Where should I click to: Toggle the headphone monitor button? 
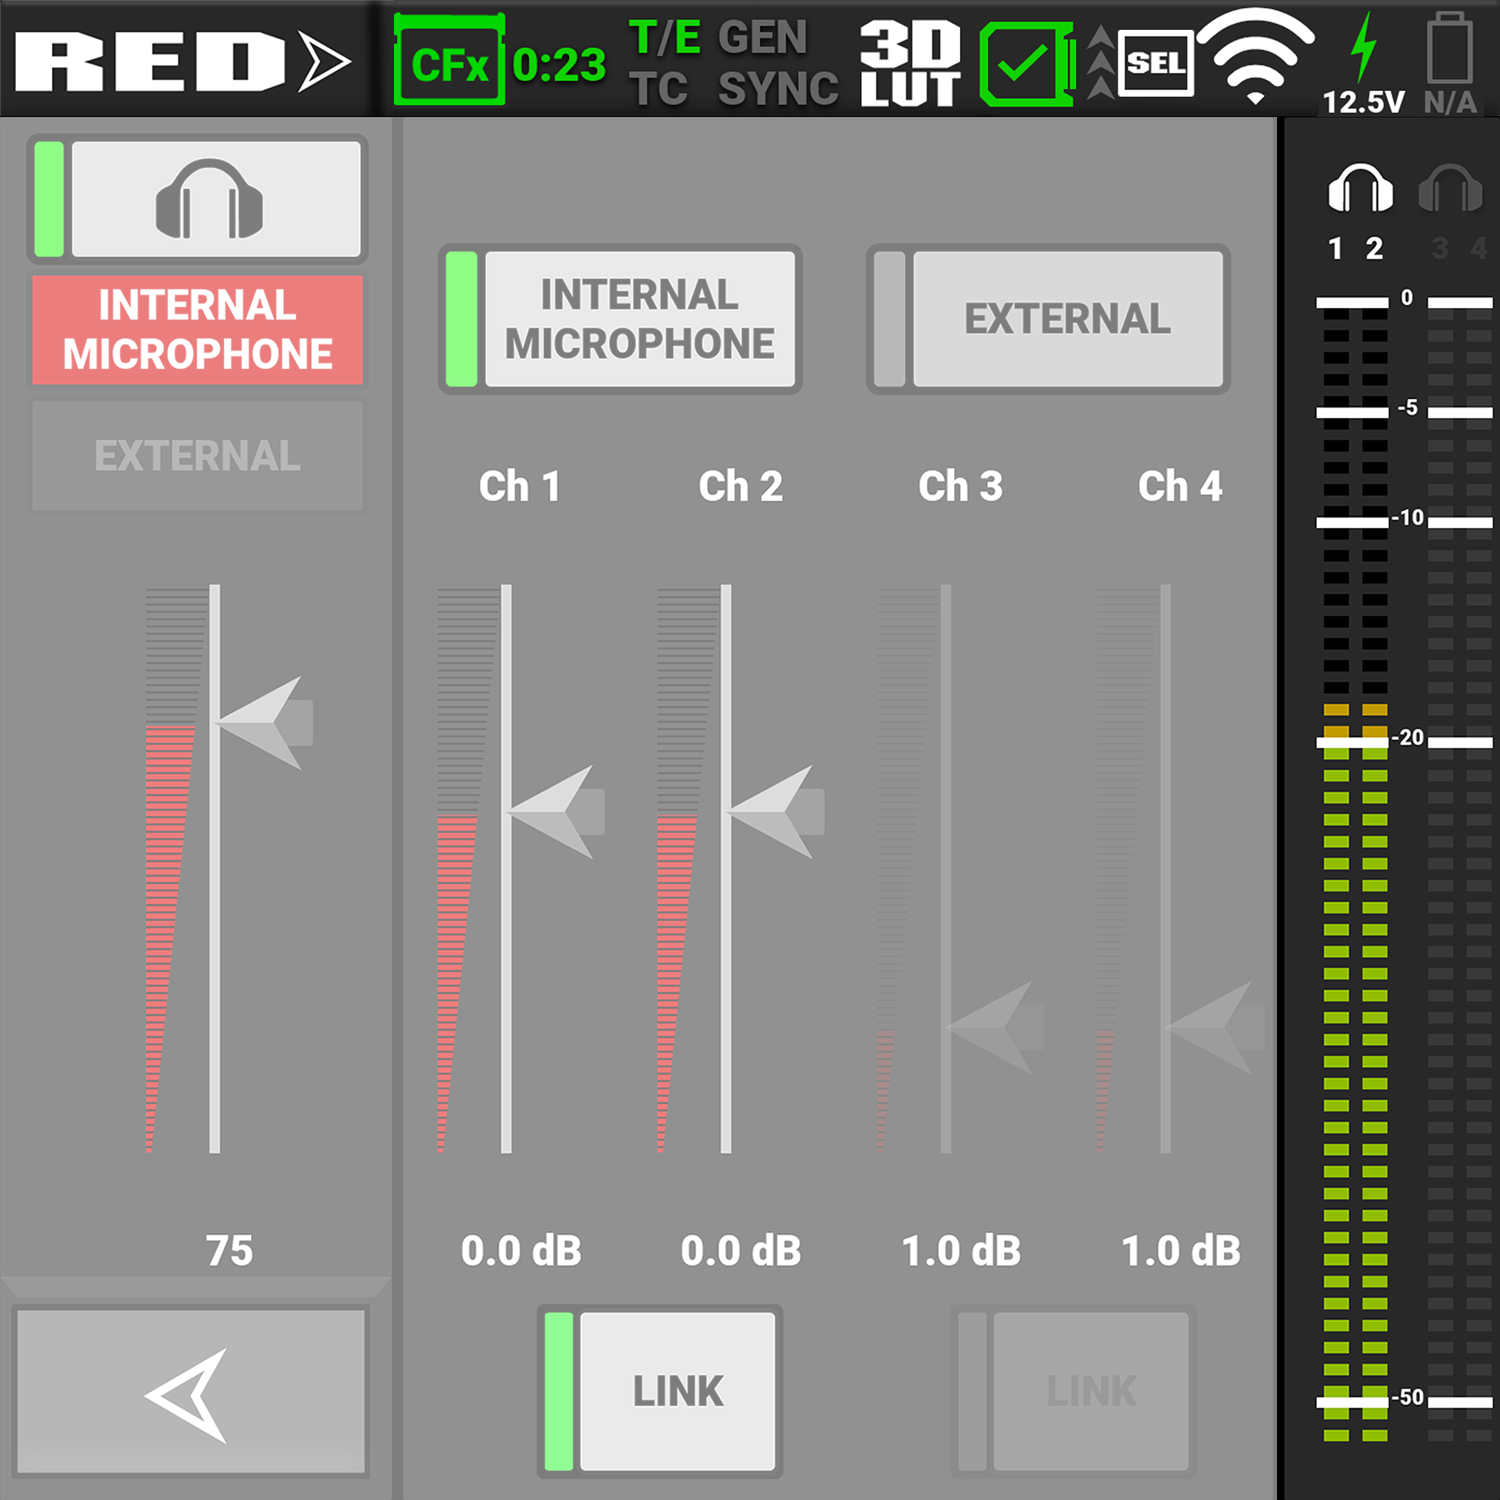pyautogui.click(x=198, y=199)
